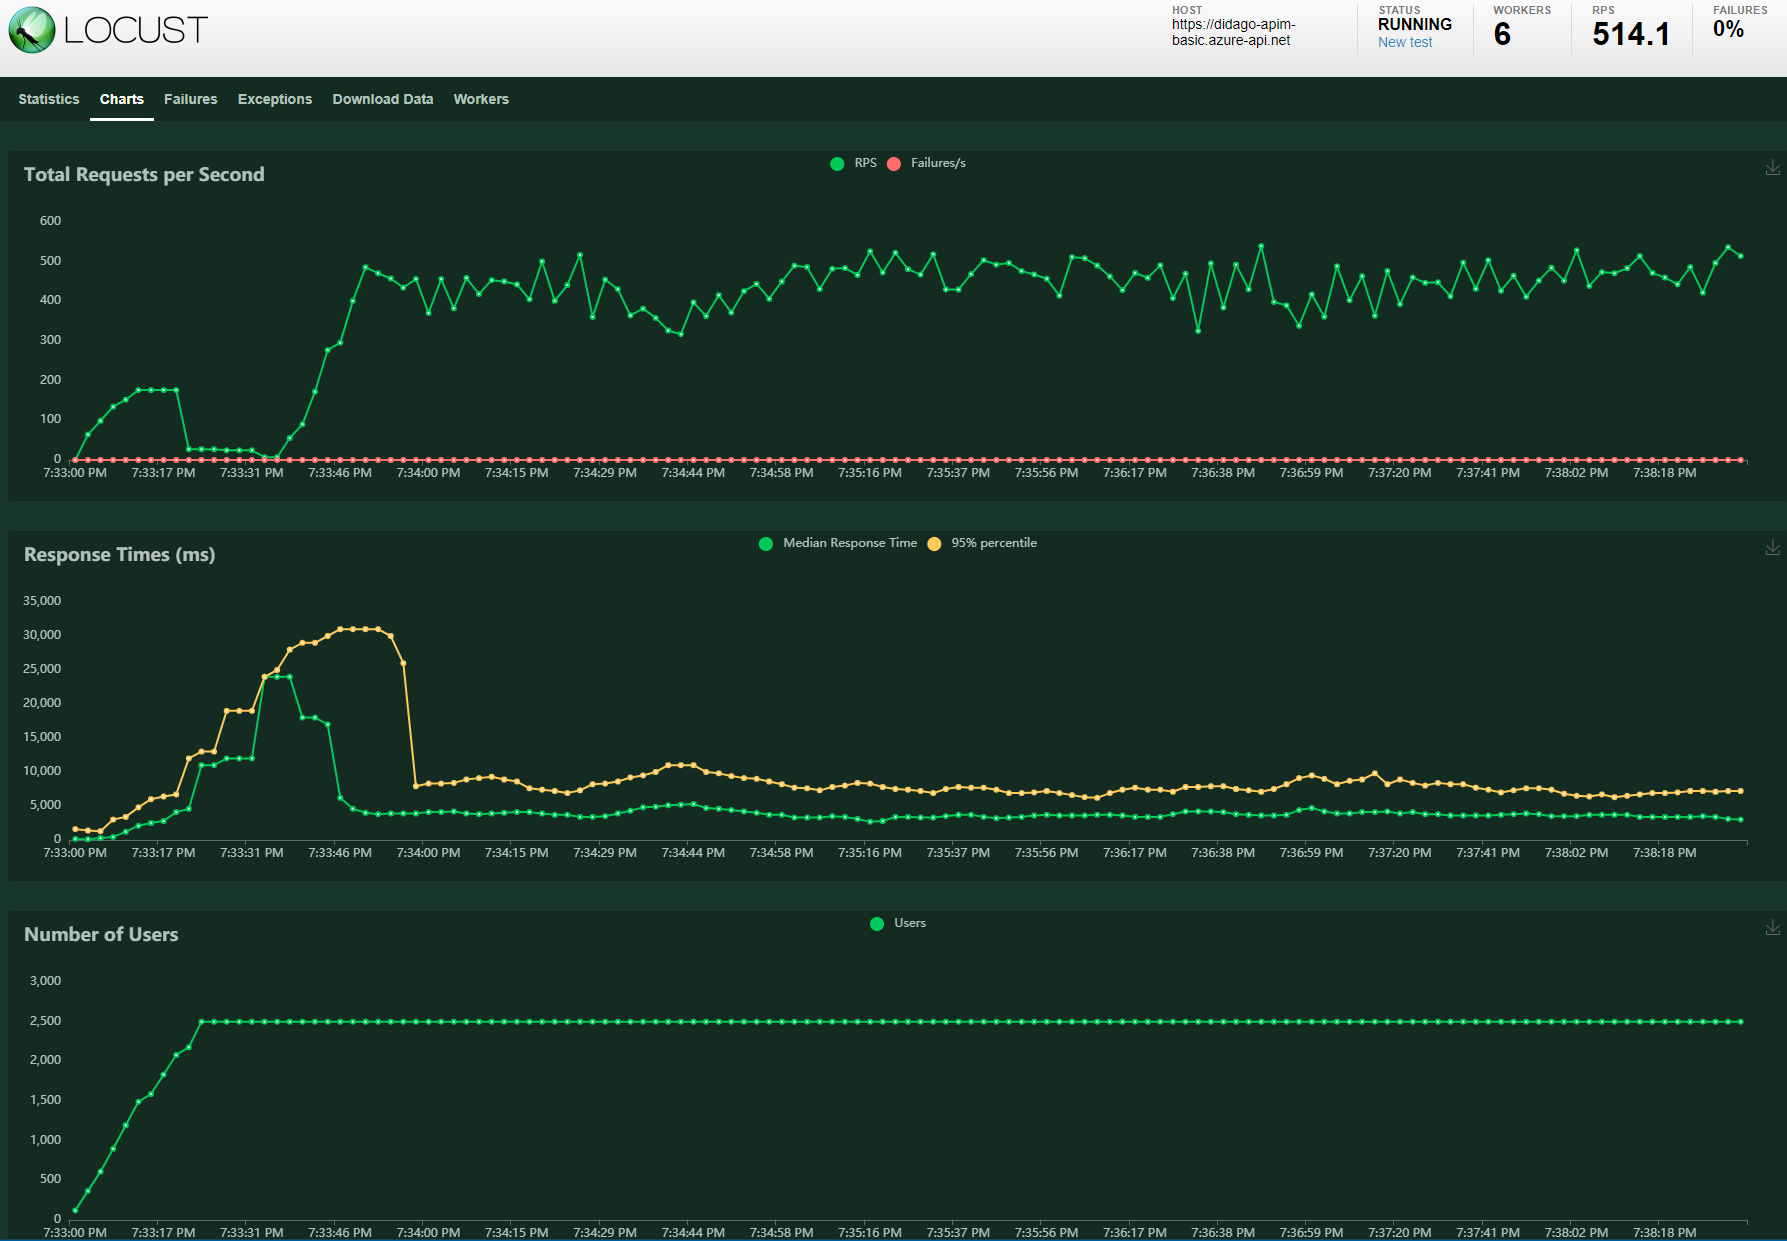The width and height of the screenshot is (1787, 1241).
Task: Open the Exceptions tab
Action: point(274,99)
